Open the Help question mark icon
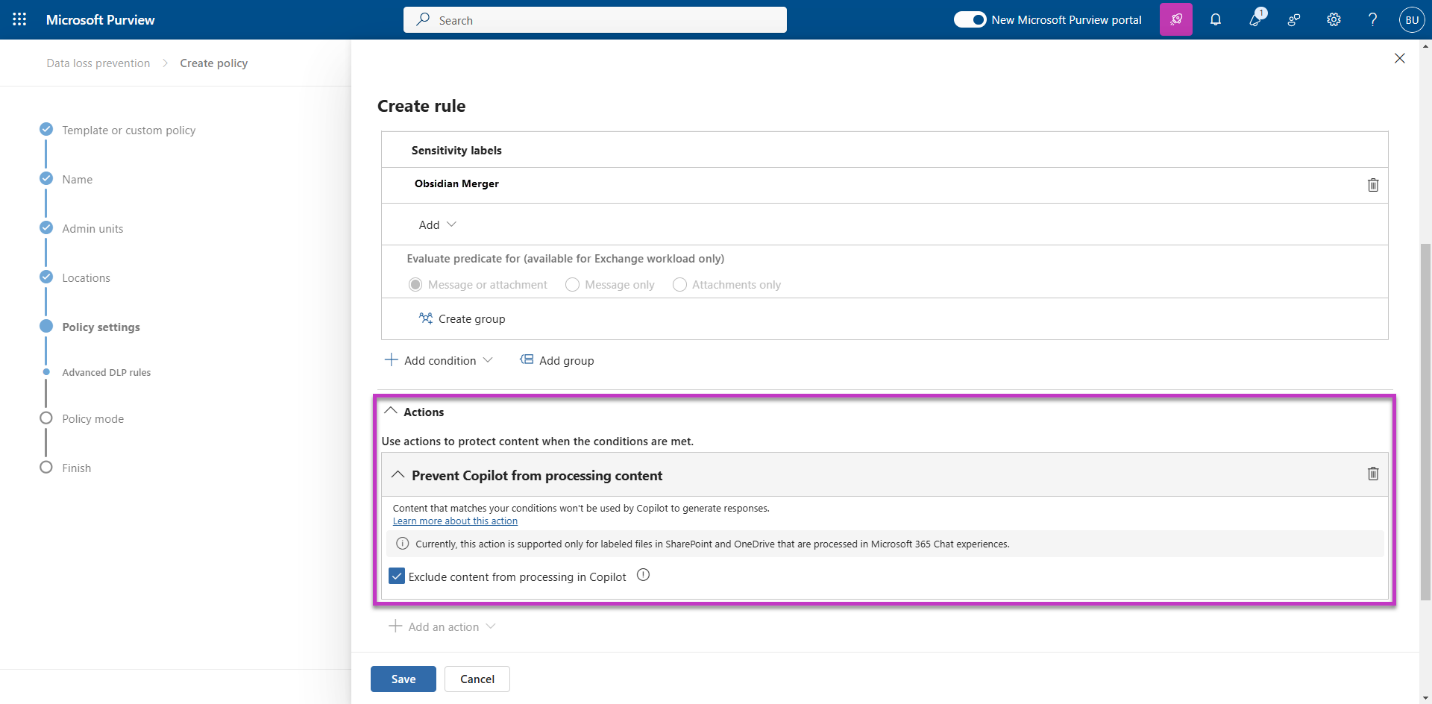The image size is (1432, 704). 1373,20
